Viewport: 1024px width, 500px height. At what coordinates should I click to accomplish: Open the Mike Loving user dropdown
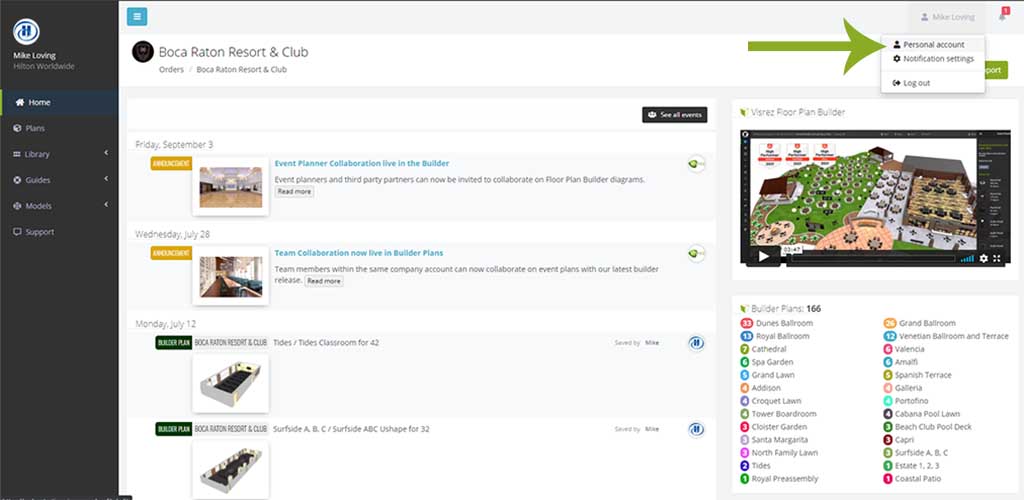[x=947, y=17]
